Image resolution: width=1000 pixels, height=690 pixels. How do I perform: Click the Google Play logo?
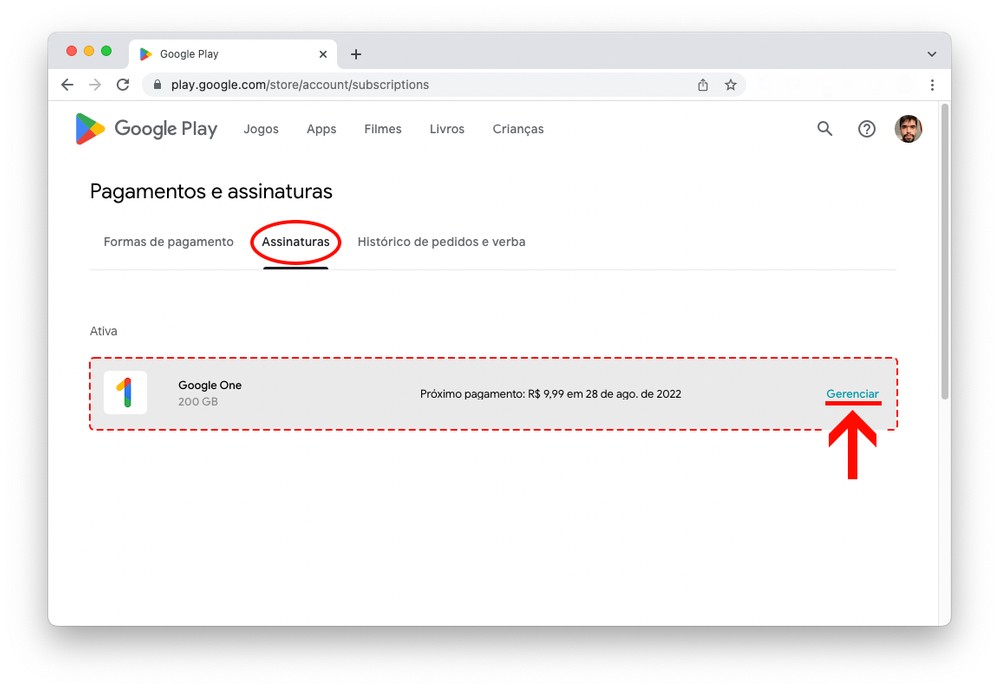click(146, 129)
